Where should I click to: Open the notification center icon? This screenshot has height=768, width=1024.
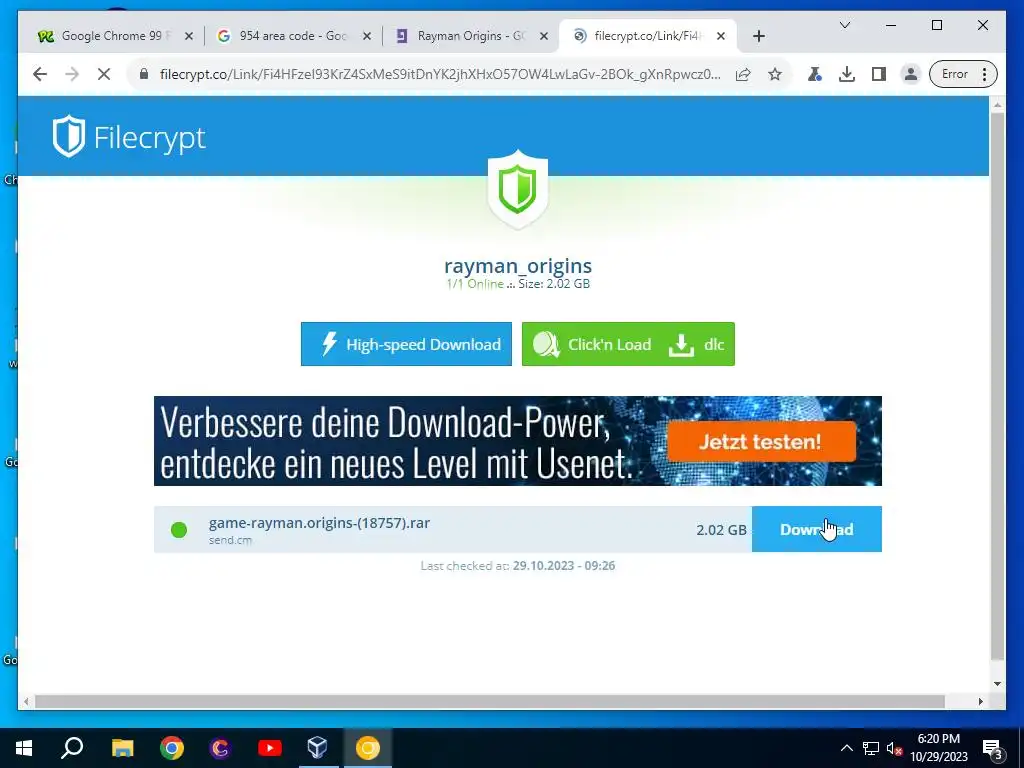click(x=992, y=749)
